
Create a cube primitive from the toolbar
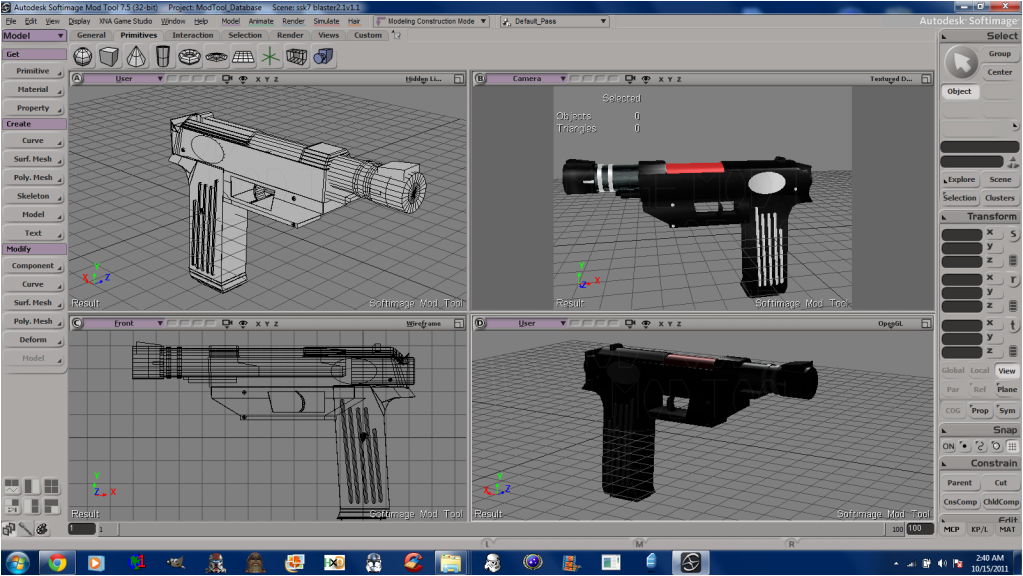(x=110, y=57)
